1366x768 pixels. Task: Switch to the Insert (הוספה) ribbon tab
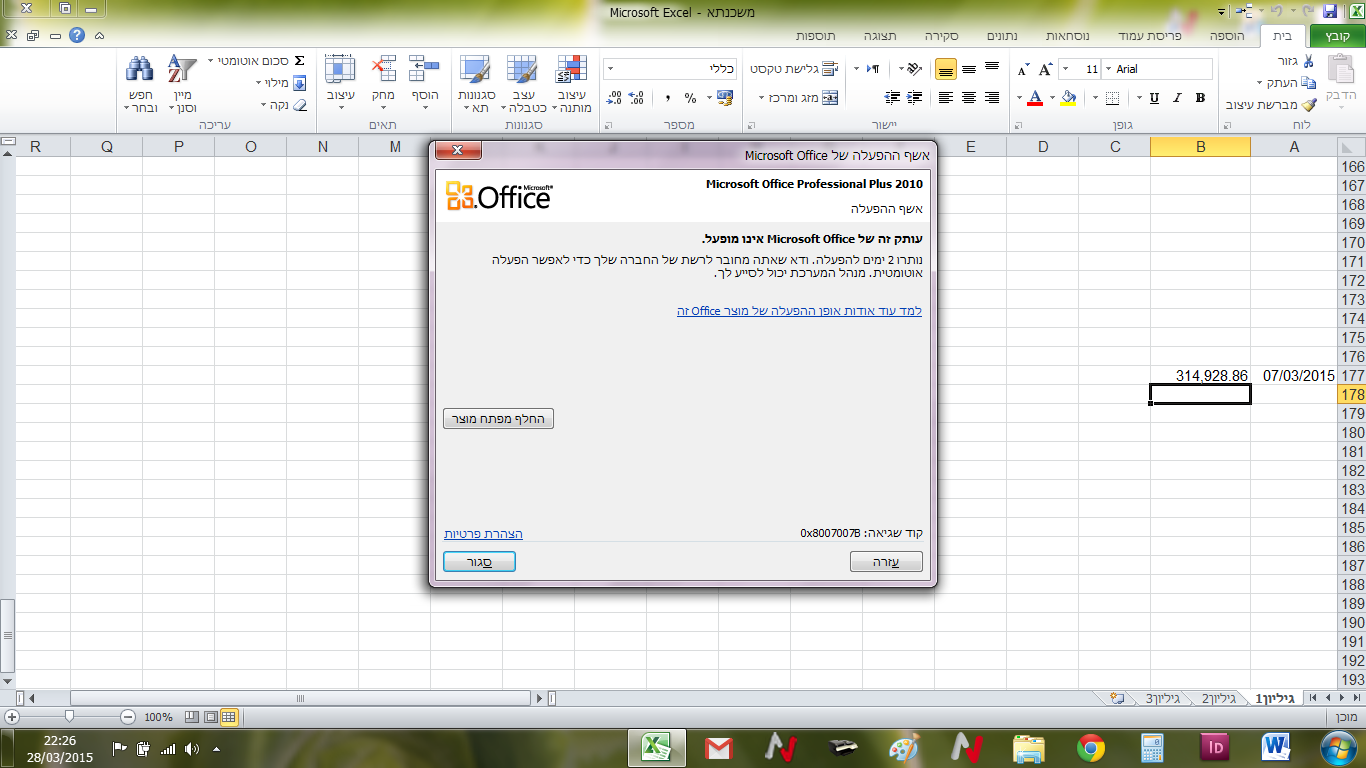click(1226, 35)
